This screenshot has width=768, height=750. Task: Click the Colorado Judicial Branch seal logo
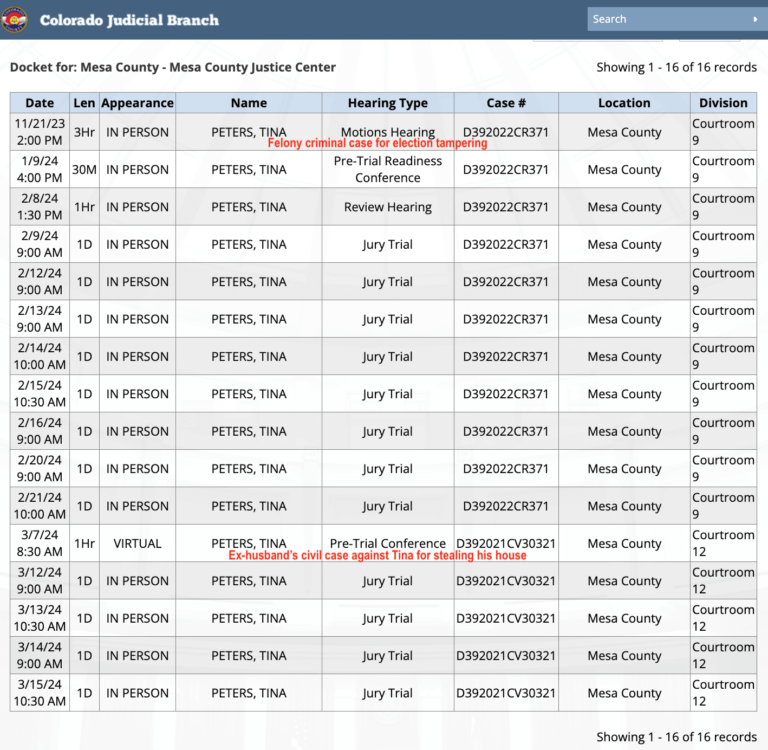pyautogui.click(x=14, y=20)
